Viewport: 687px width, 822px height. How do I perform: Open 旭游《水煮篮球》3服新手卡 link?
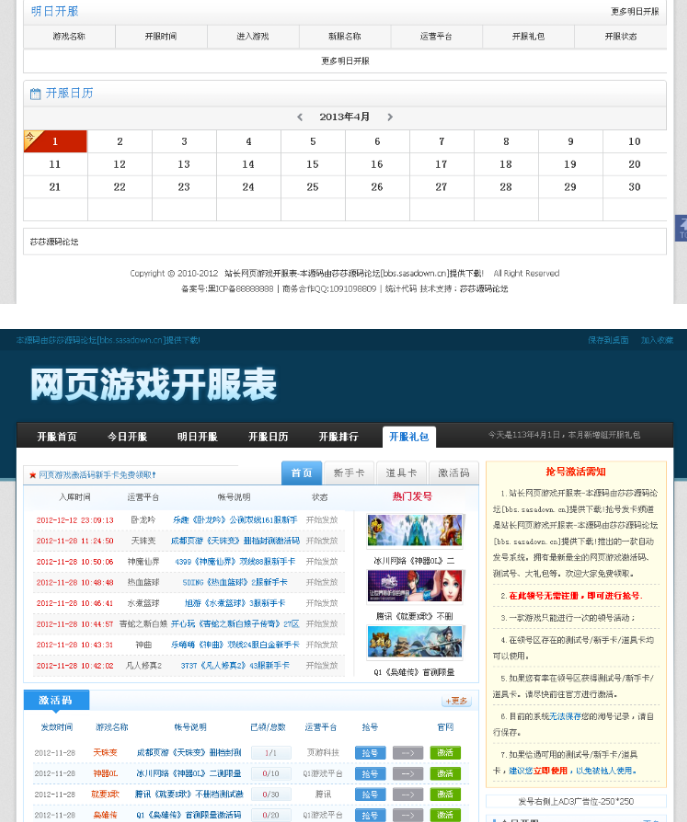click(235, 603)
